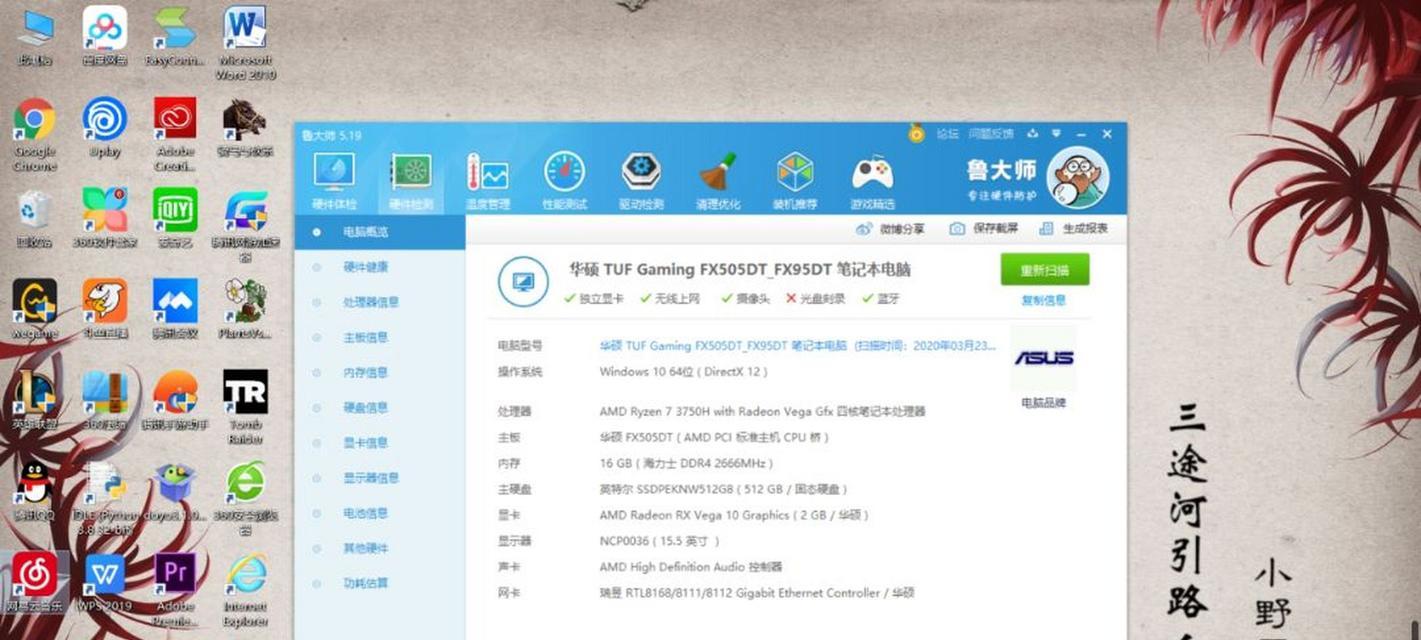Click the skin-change shirt icon in title bar
Image resolution: width=1421 pixels, height=640 pixels.
1031,133
